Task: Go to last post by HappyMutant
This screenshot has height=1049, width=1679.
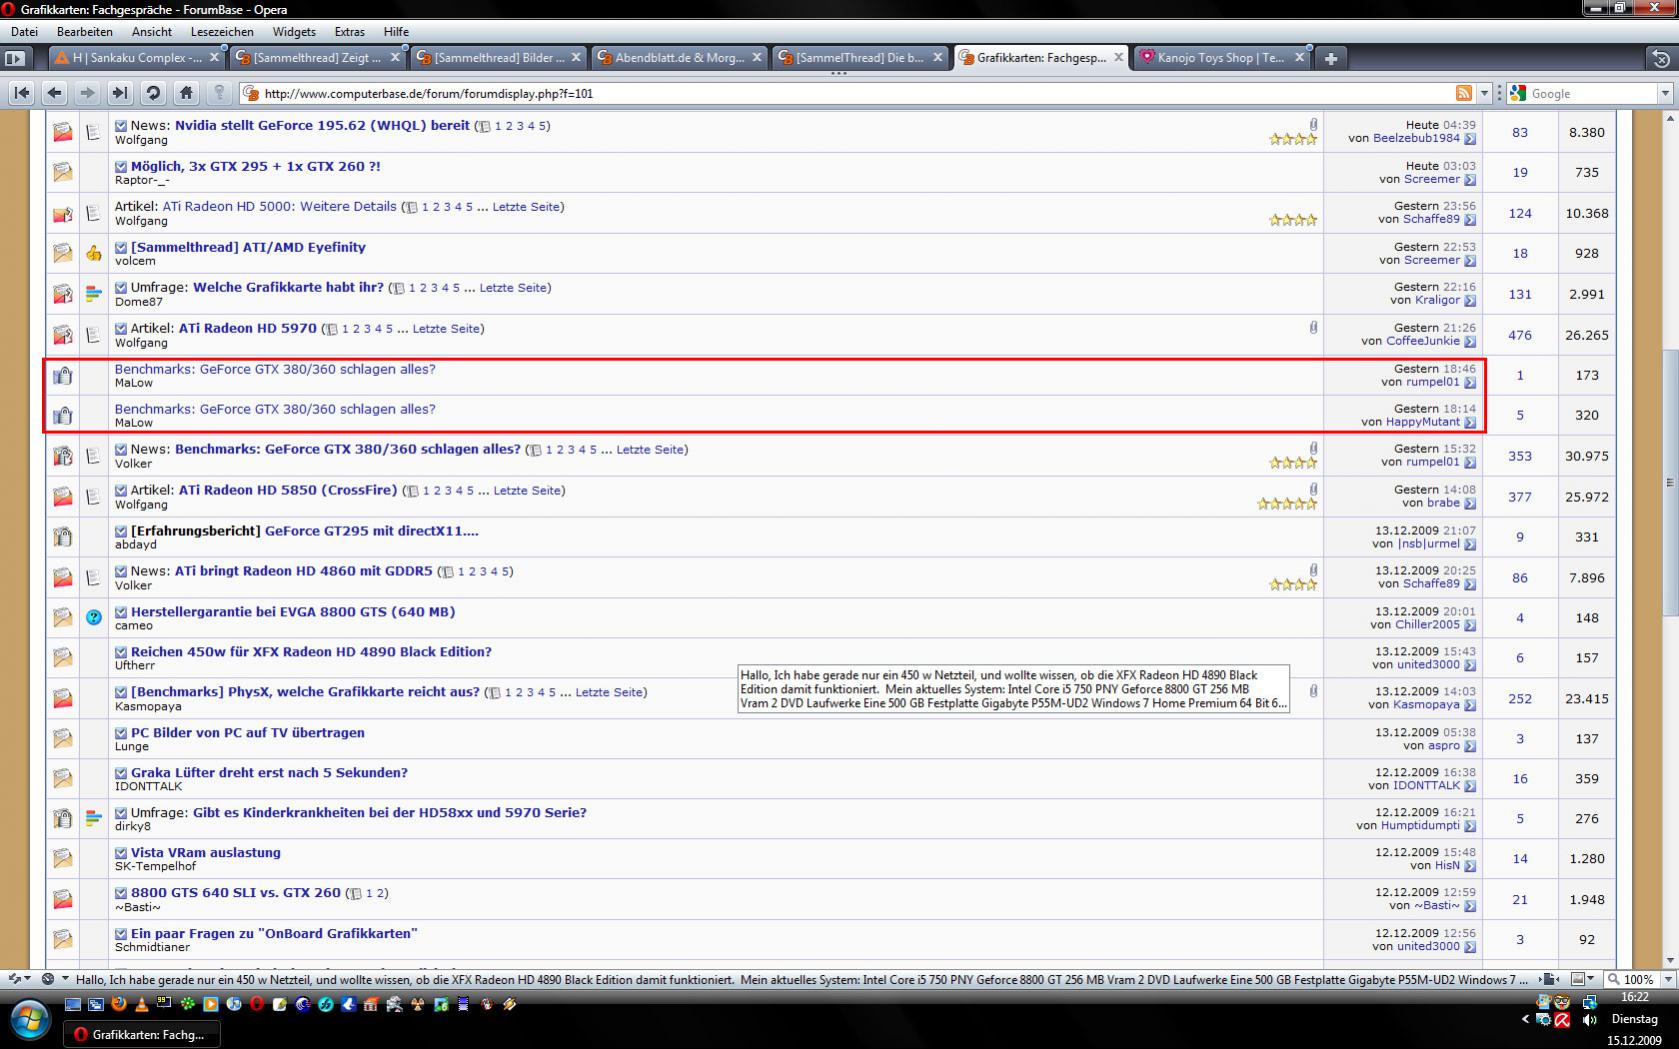Action: (x=1470, y=422)
